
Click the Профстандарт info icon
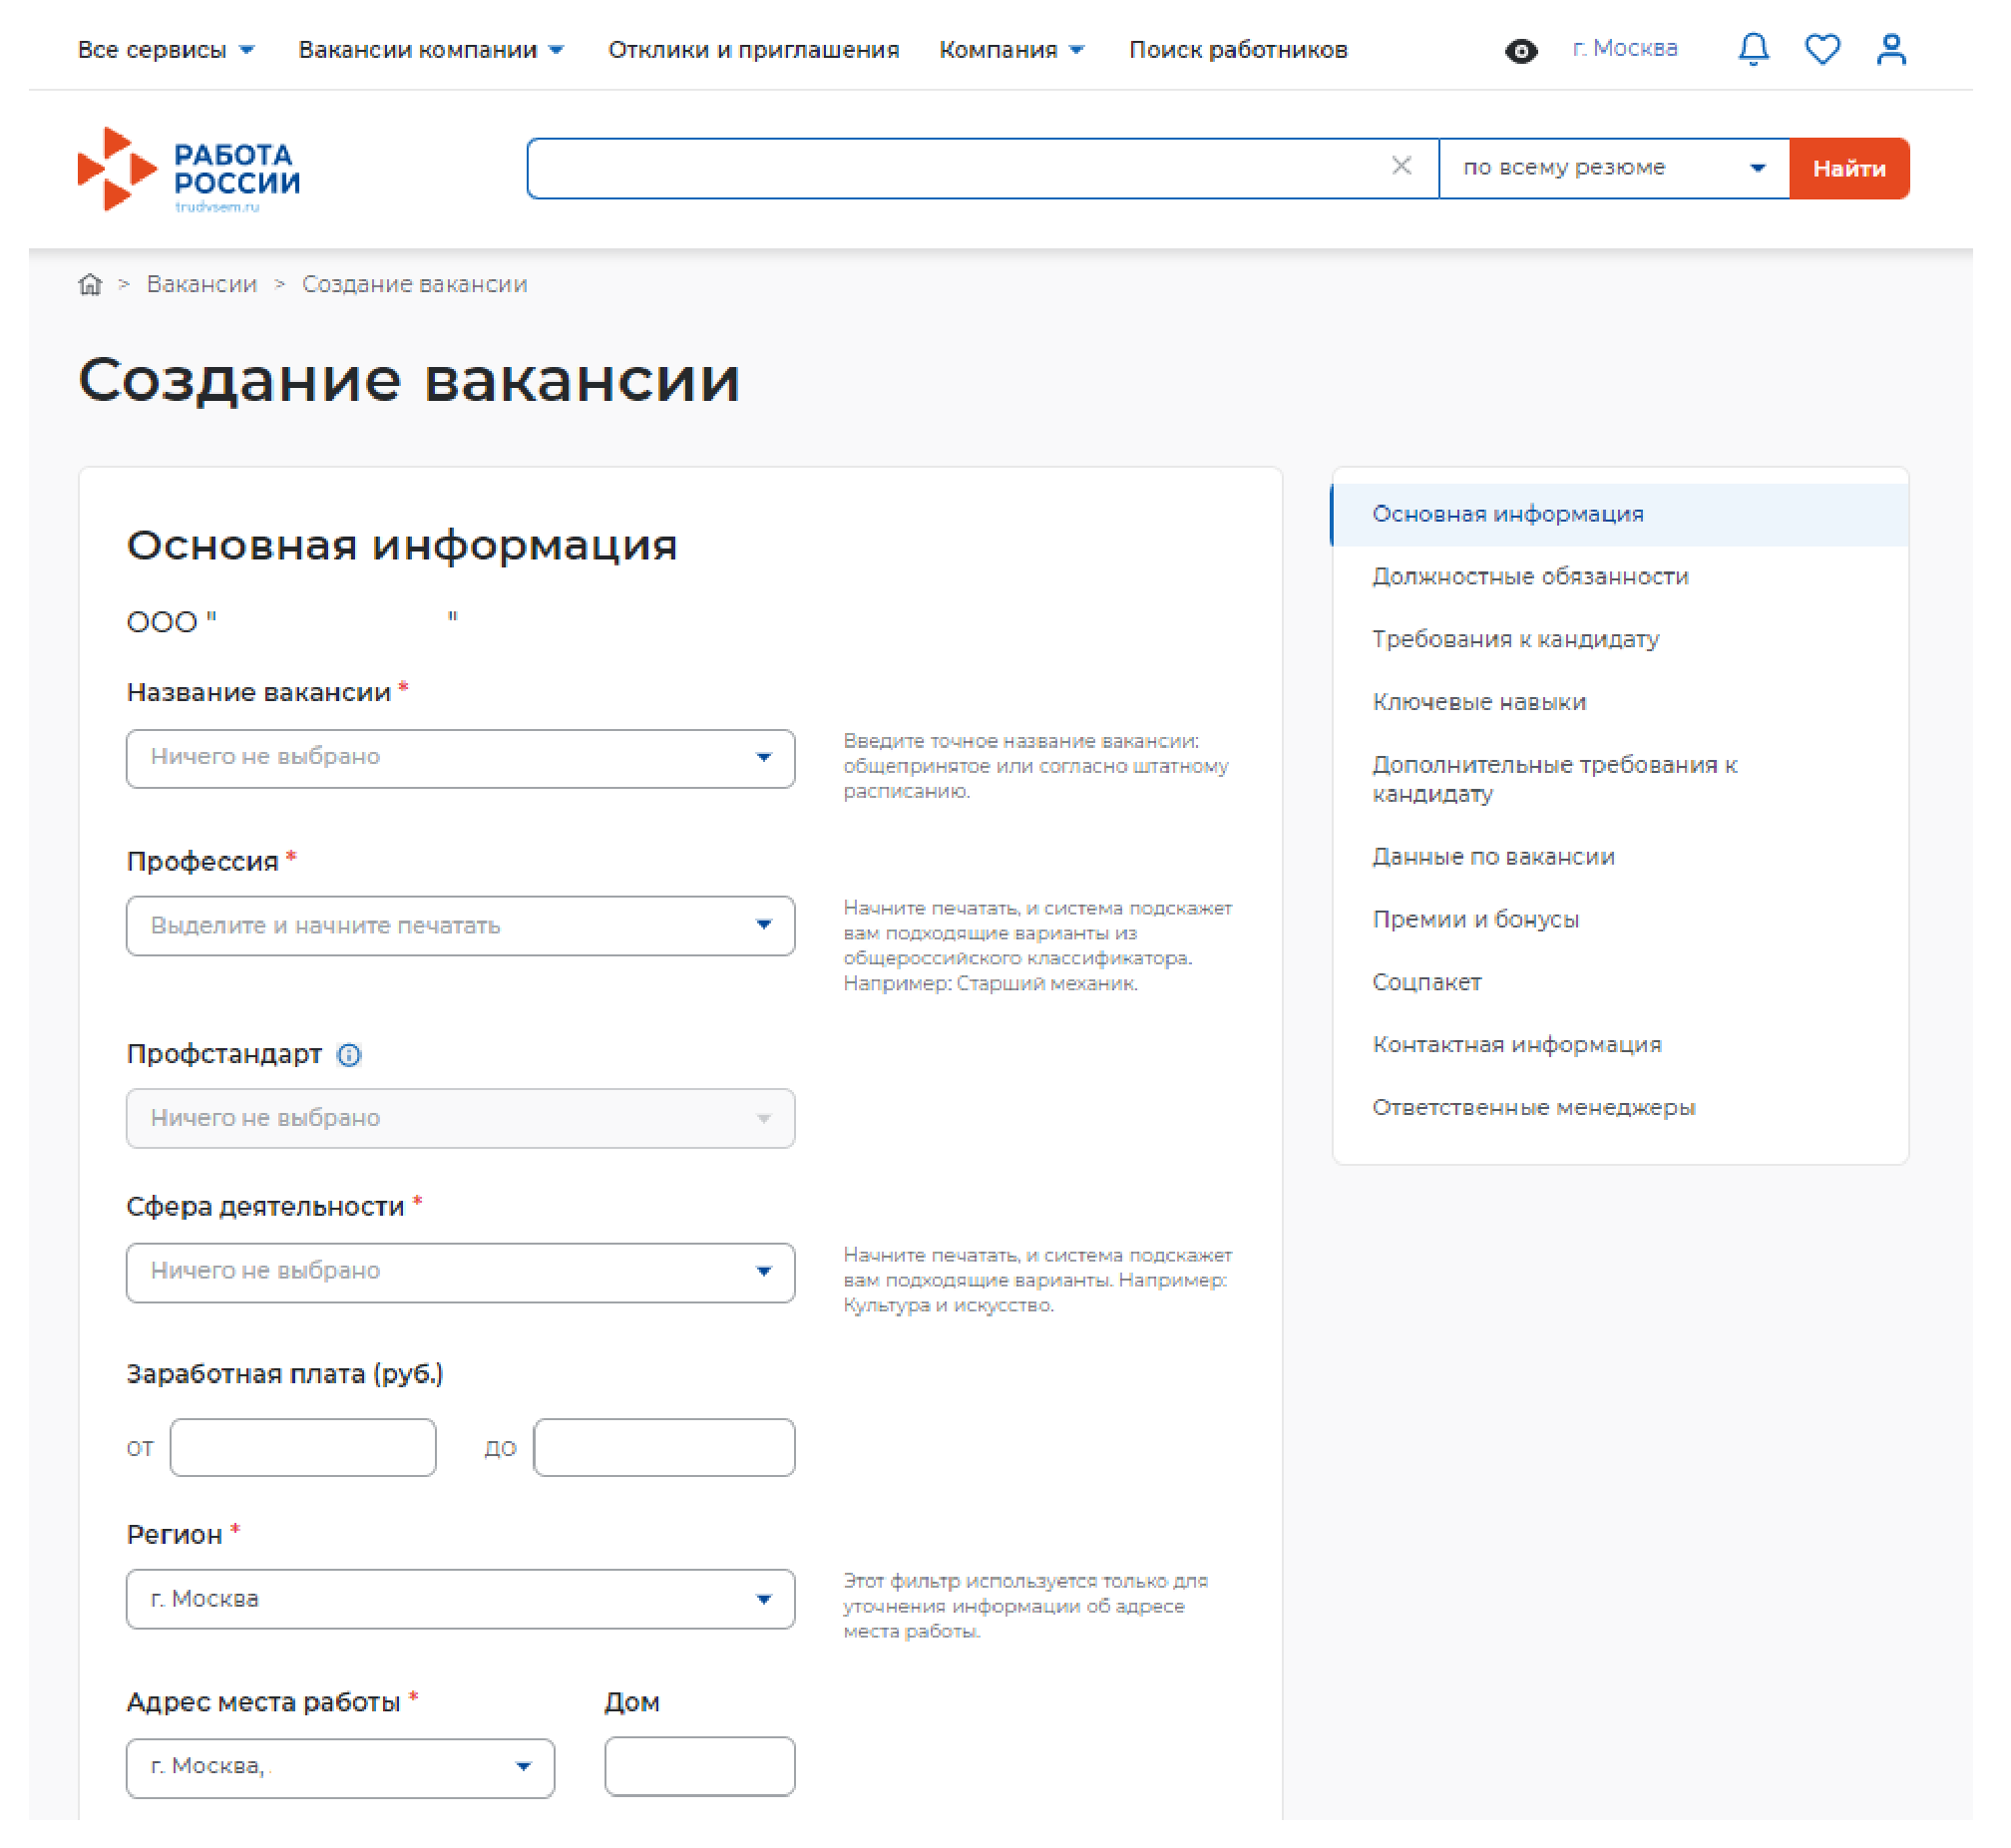point(349,1055)
